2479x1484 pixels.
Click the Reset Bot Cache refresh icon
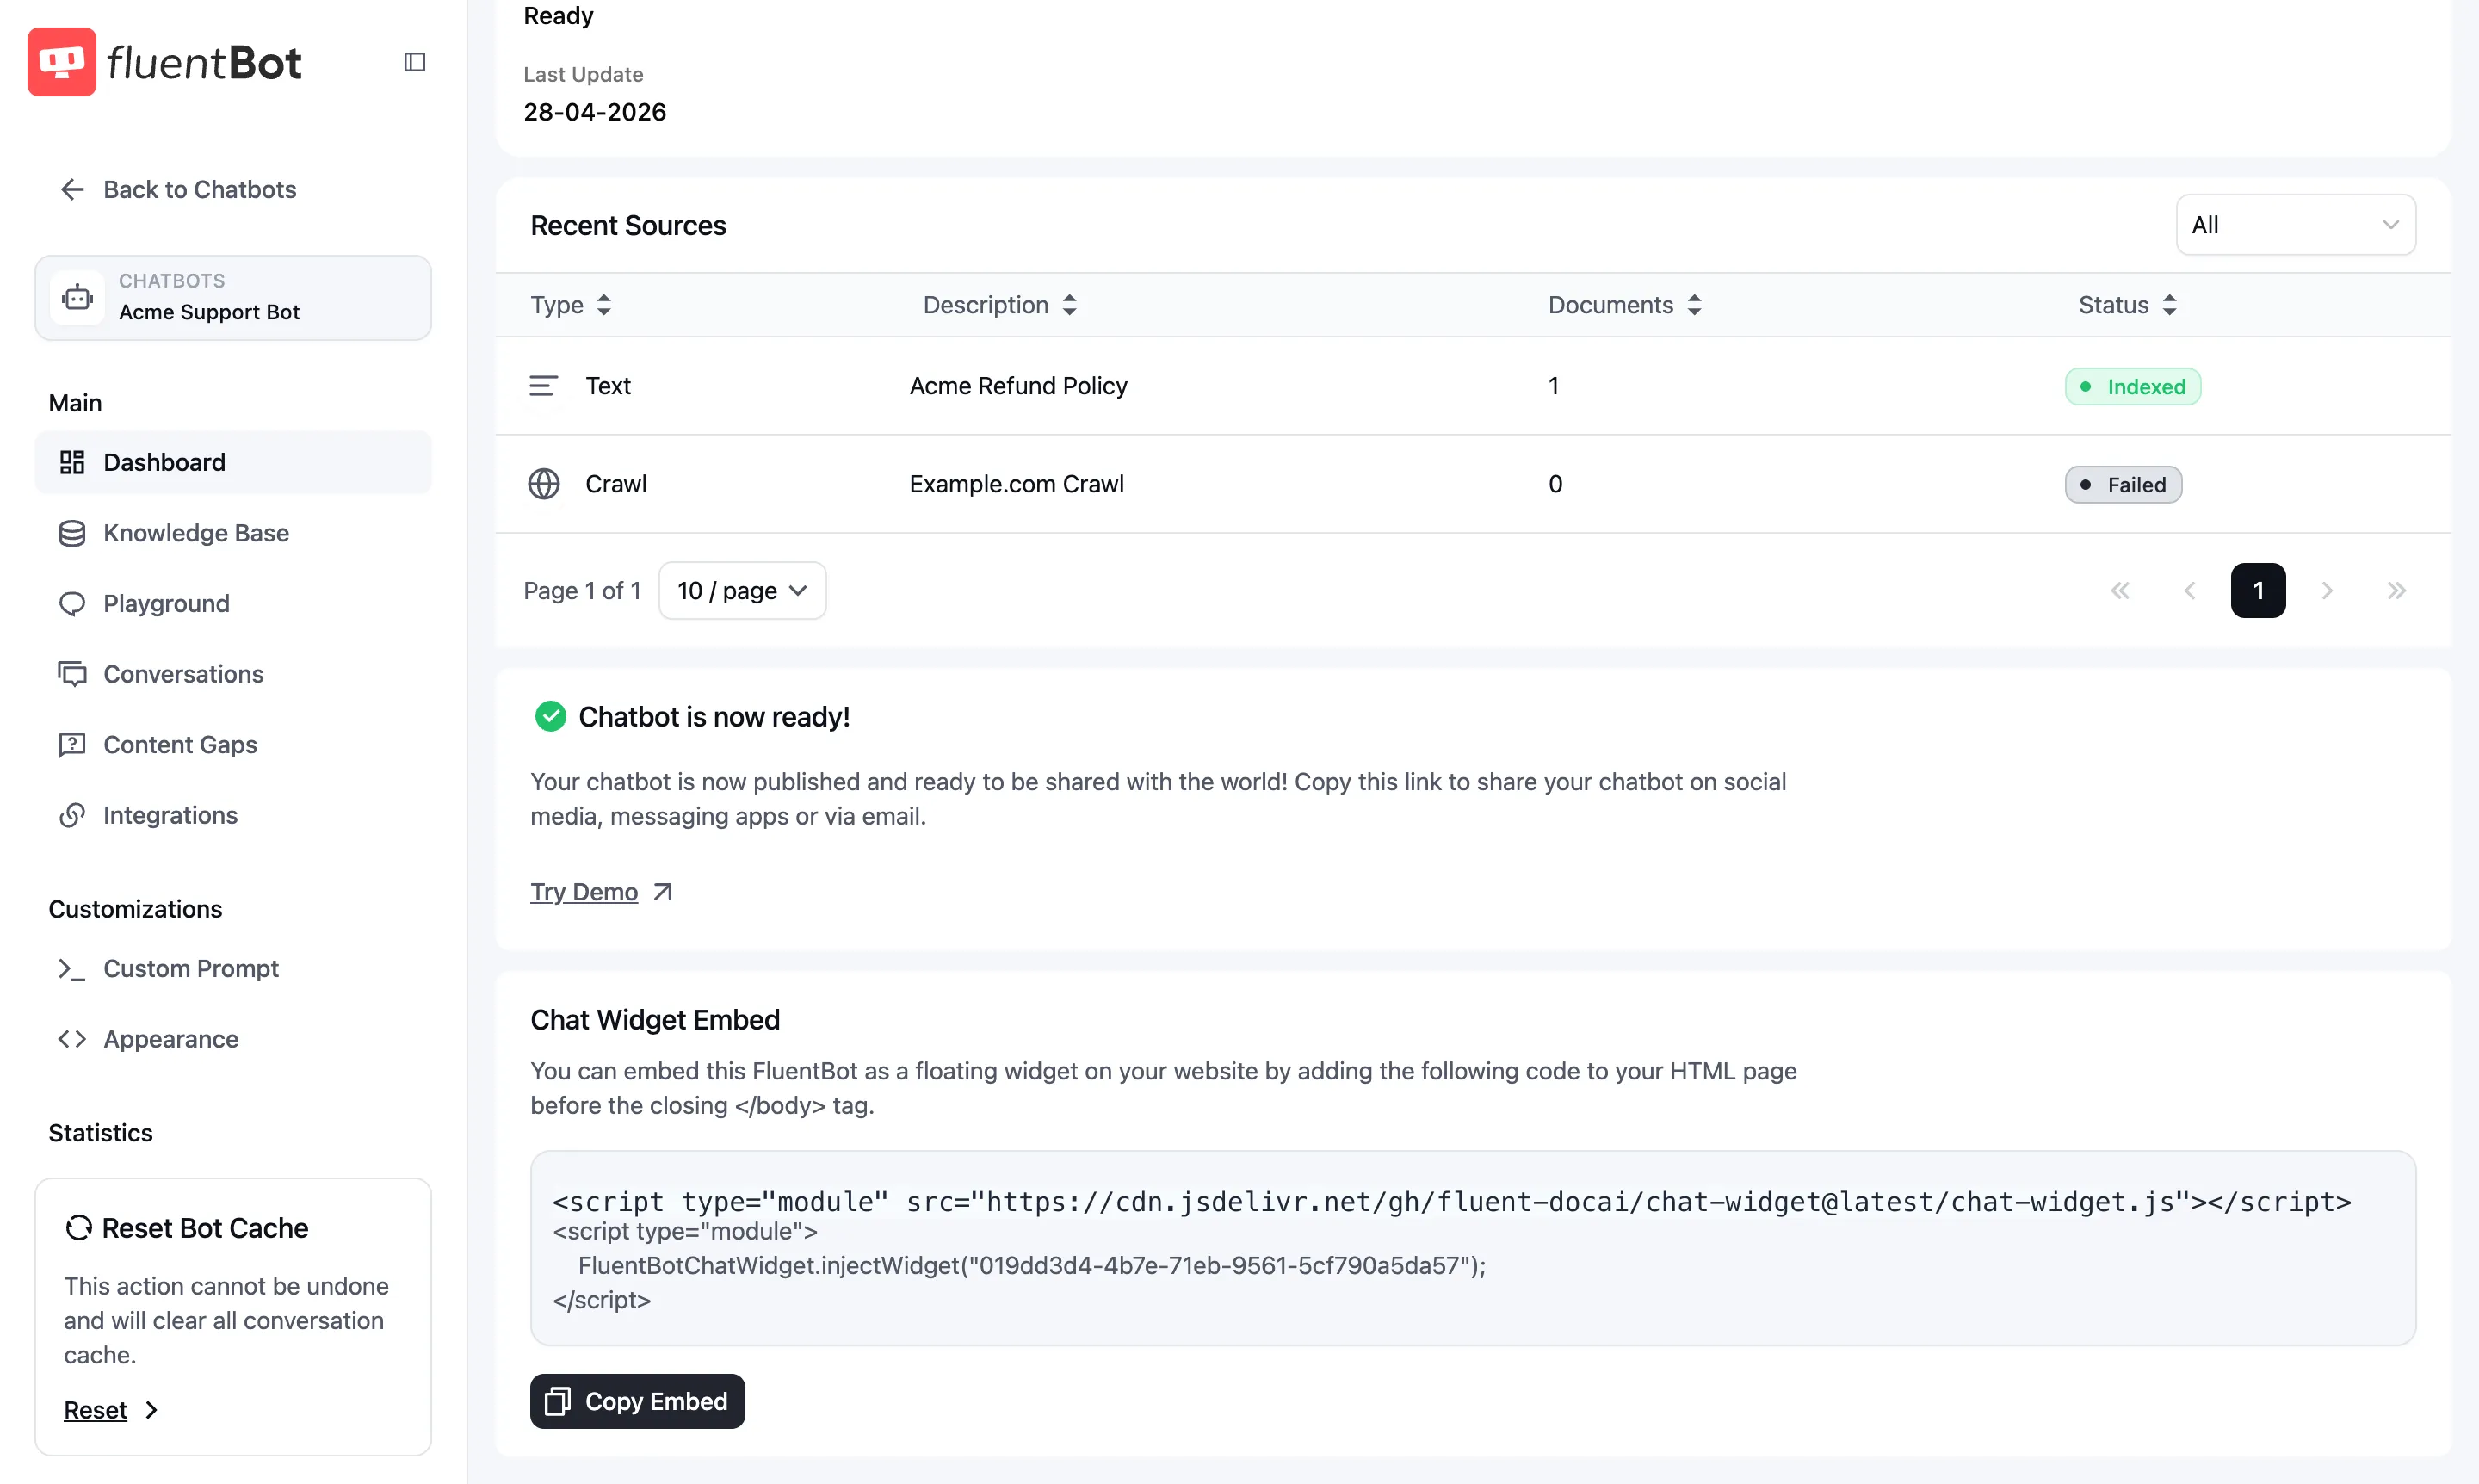click(78, 1227)
